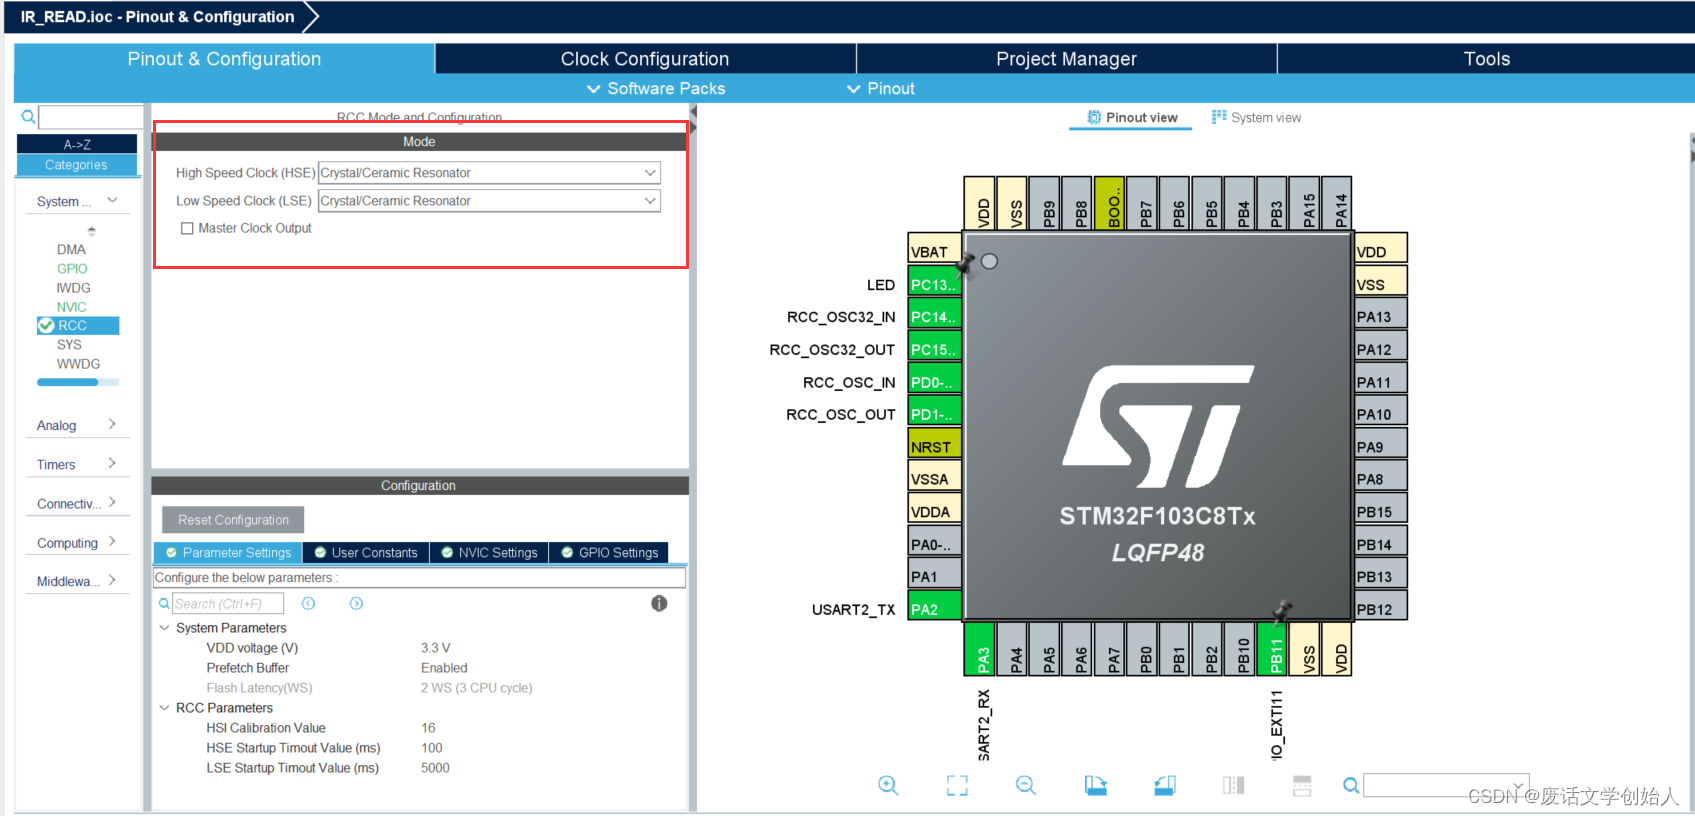Switch to the Project Manager tab
Image resolution: width=1695 pixels, height=816 pixels.
(x=1066, y=59)
